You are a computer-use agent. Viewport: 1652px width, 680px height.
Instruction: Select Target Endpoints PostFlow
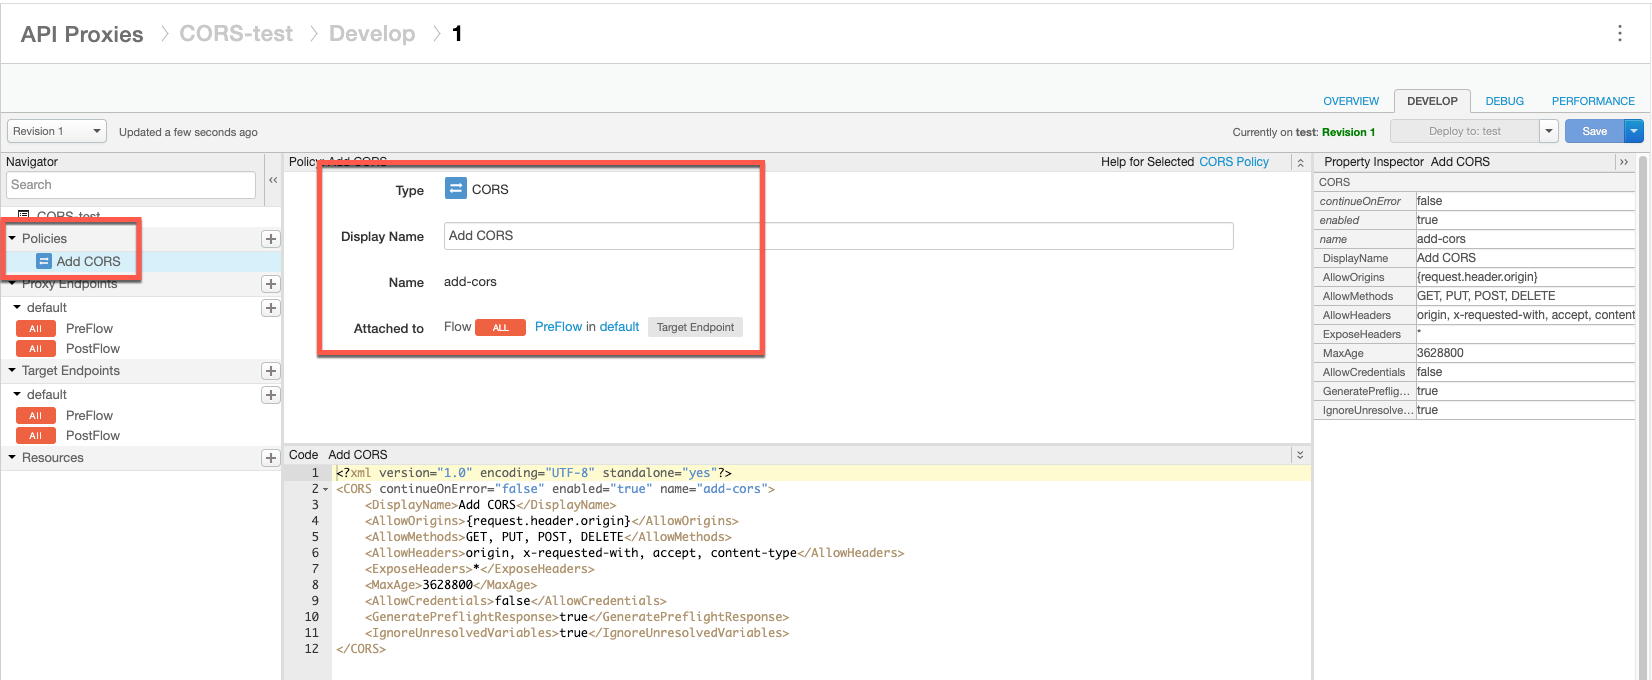click(x=93, y=435)
